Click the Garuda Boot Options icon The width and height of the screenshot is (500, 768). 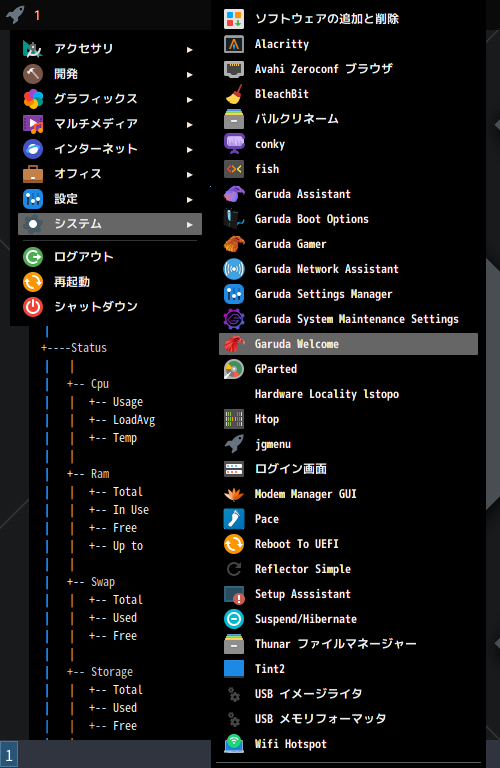(x=234, y=219)
